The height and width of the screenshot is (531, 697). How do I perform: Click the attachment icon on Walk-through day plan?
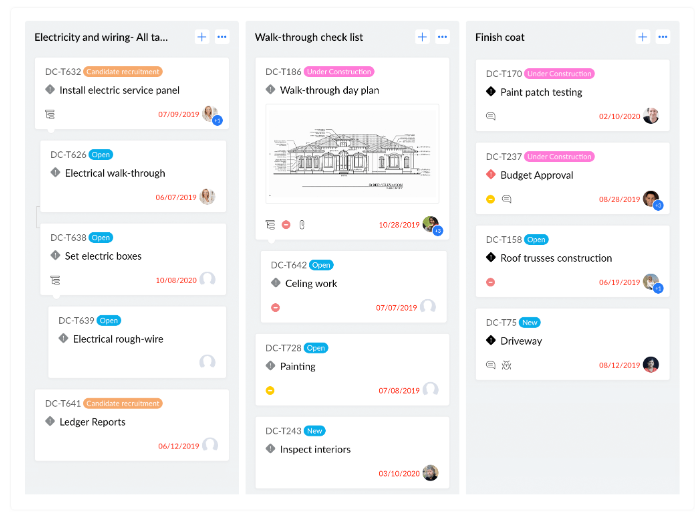coord(302,224)
